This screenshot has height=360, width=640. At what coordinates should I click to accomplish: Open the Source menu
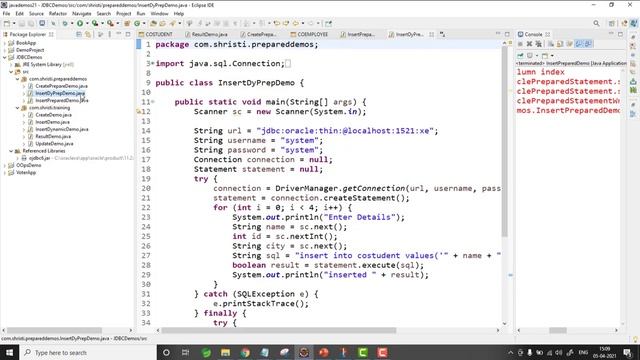[x=36, y=13]
